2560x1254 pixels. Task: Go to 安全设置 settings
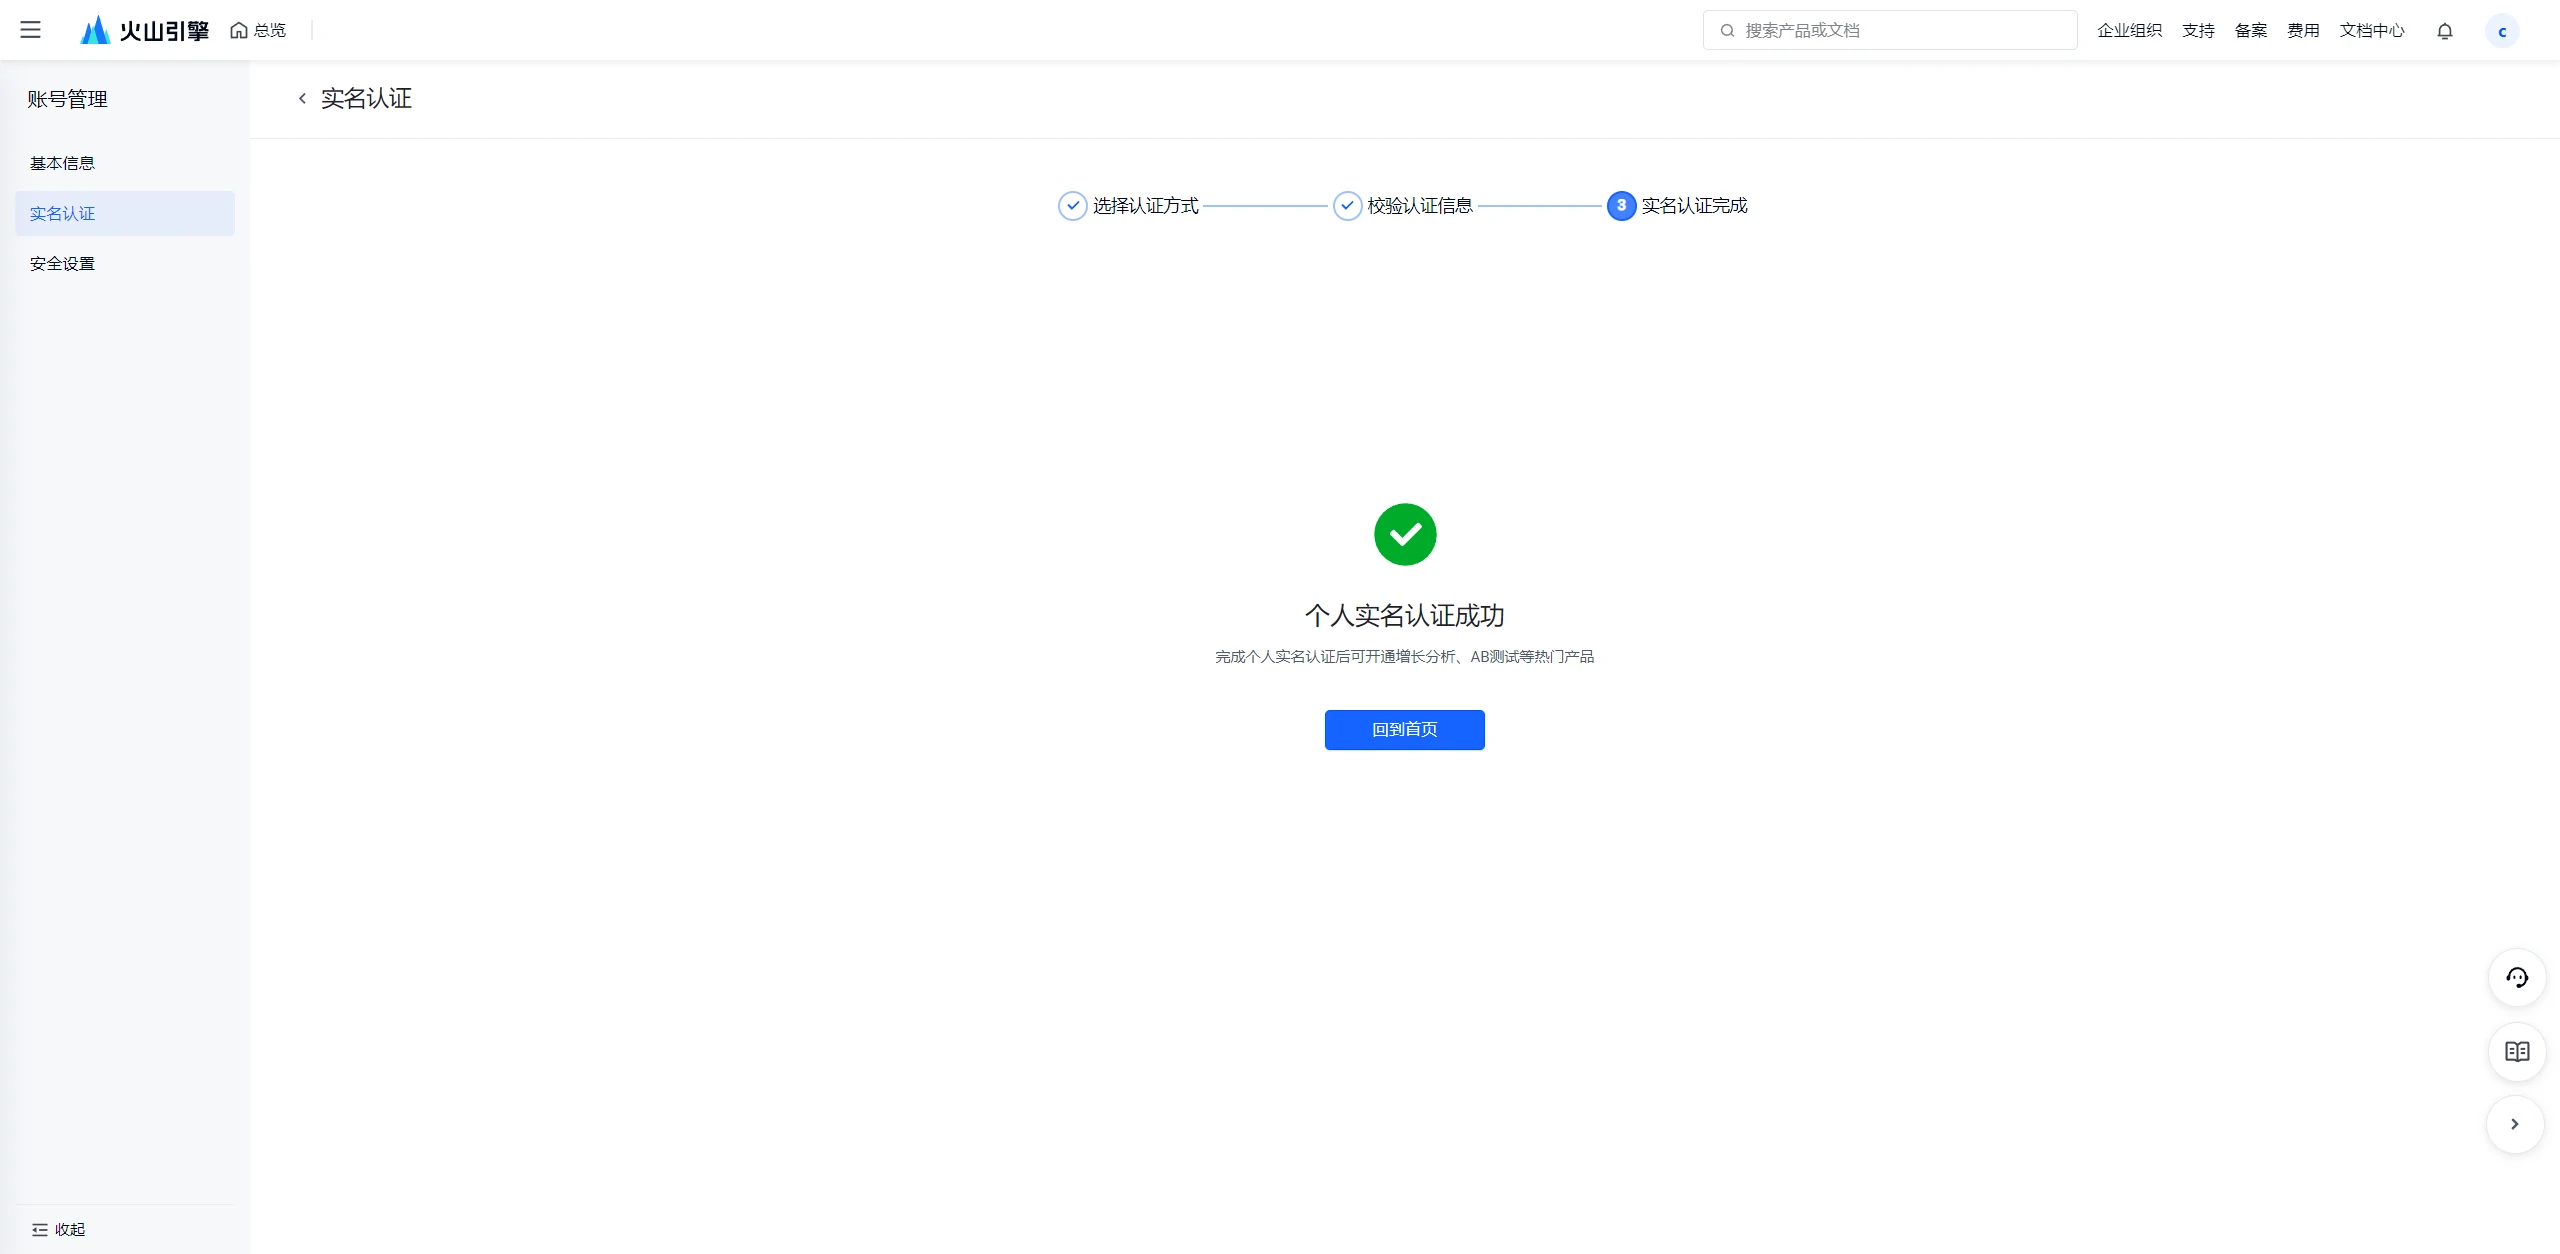(61, 263)
